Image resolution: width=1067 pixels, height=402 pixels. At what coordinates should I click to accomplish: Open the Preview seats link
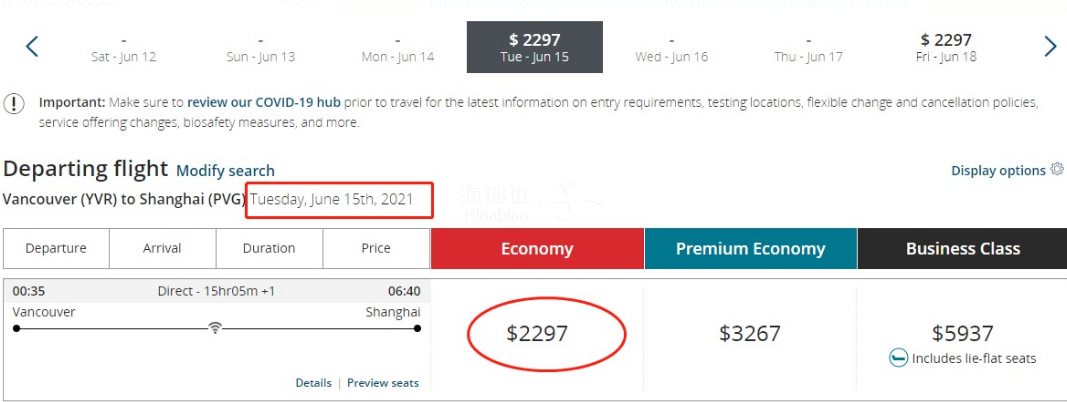click(383, 383)
